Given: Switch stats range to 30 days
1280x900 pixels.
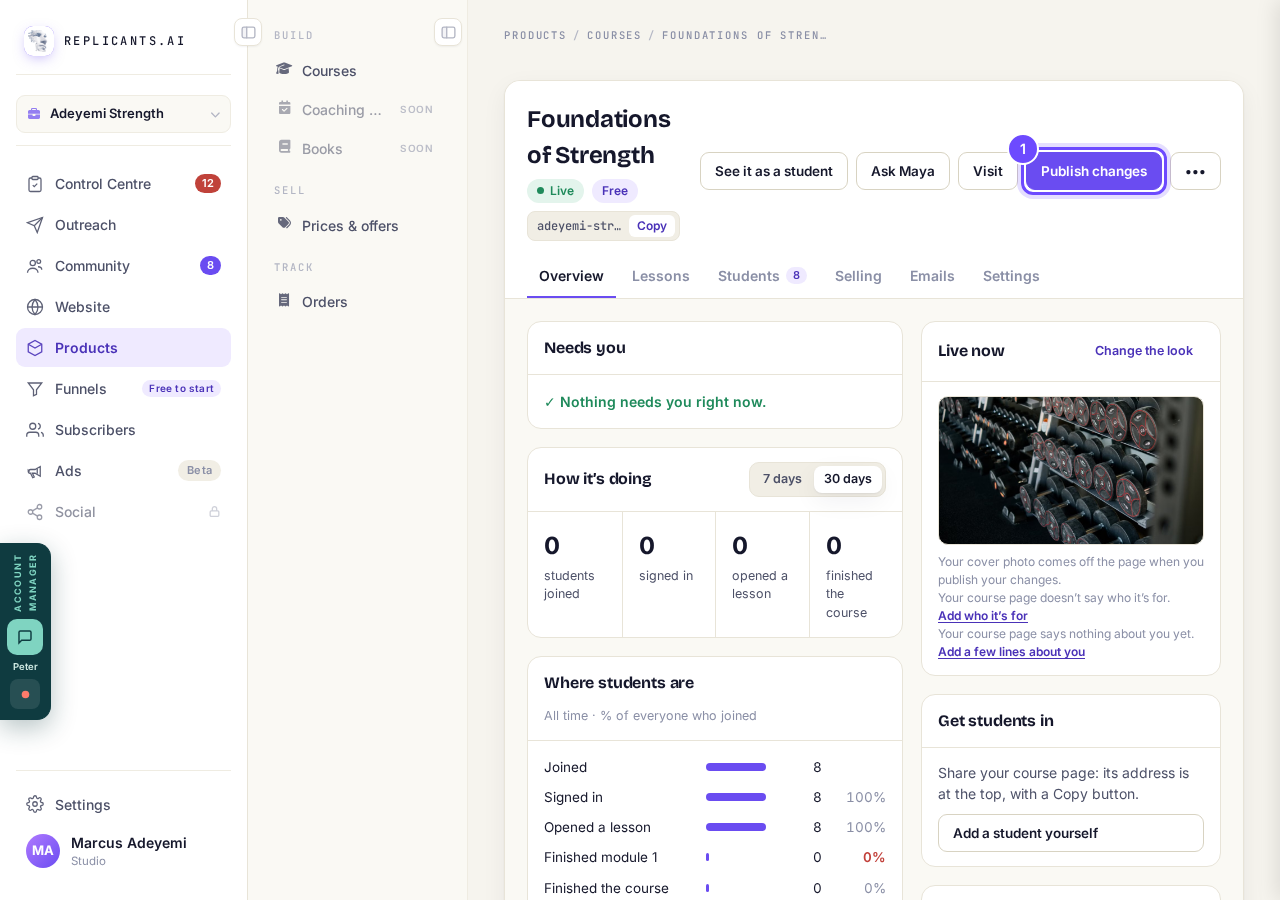Looking at the screenshot, I should click(848, 479).
